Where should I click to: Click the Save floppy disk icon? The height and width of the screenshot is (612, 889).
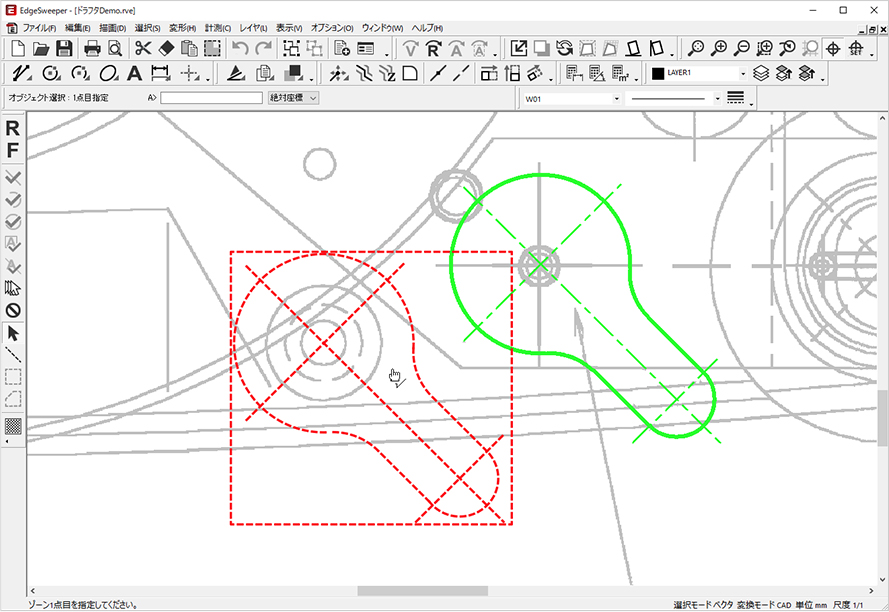tap(64, 48)
